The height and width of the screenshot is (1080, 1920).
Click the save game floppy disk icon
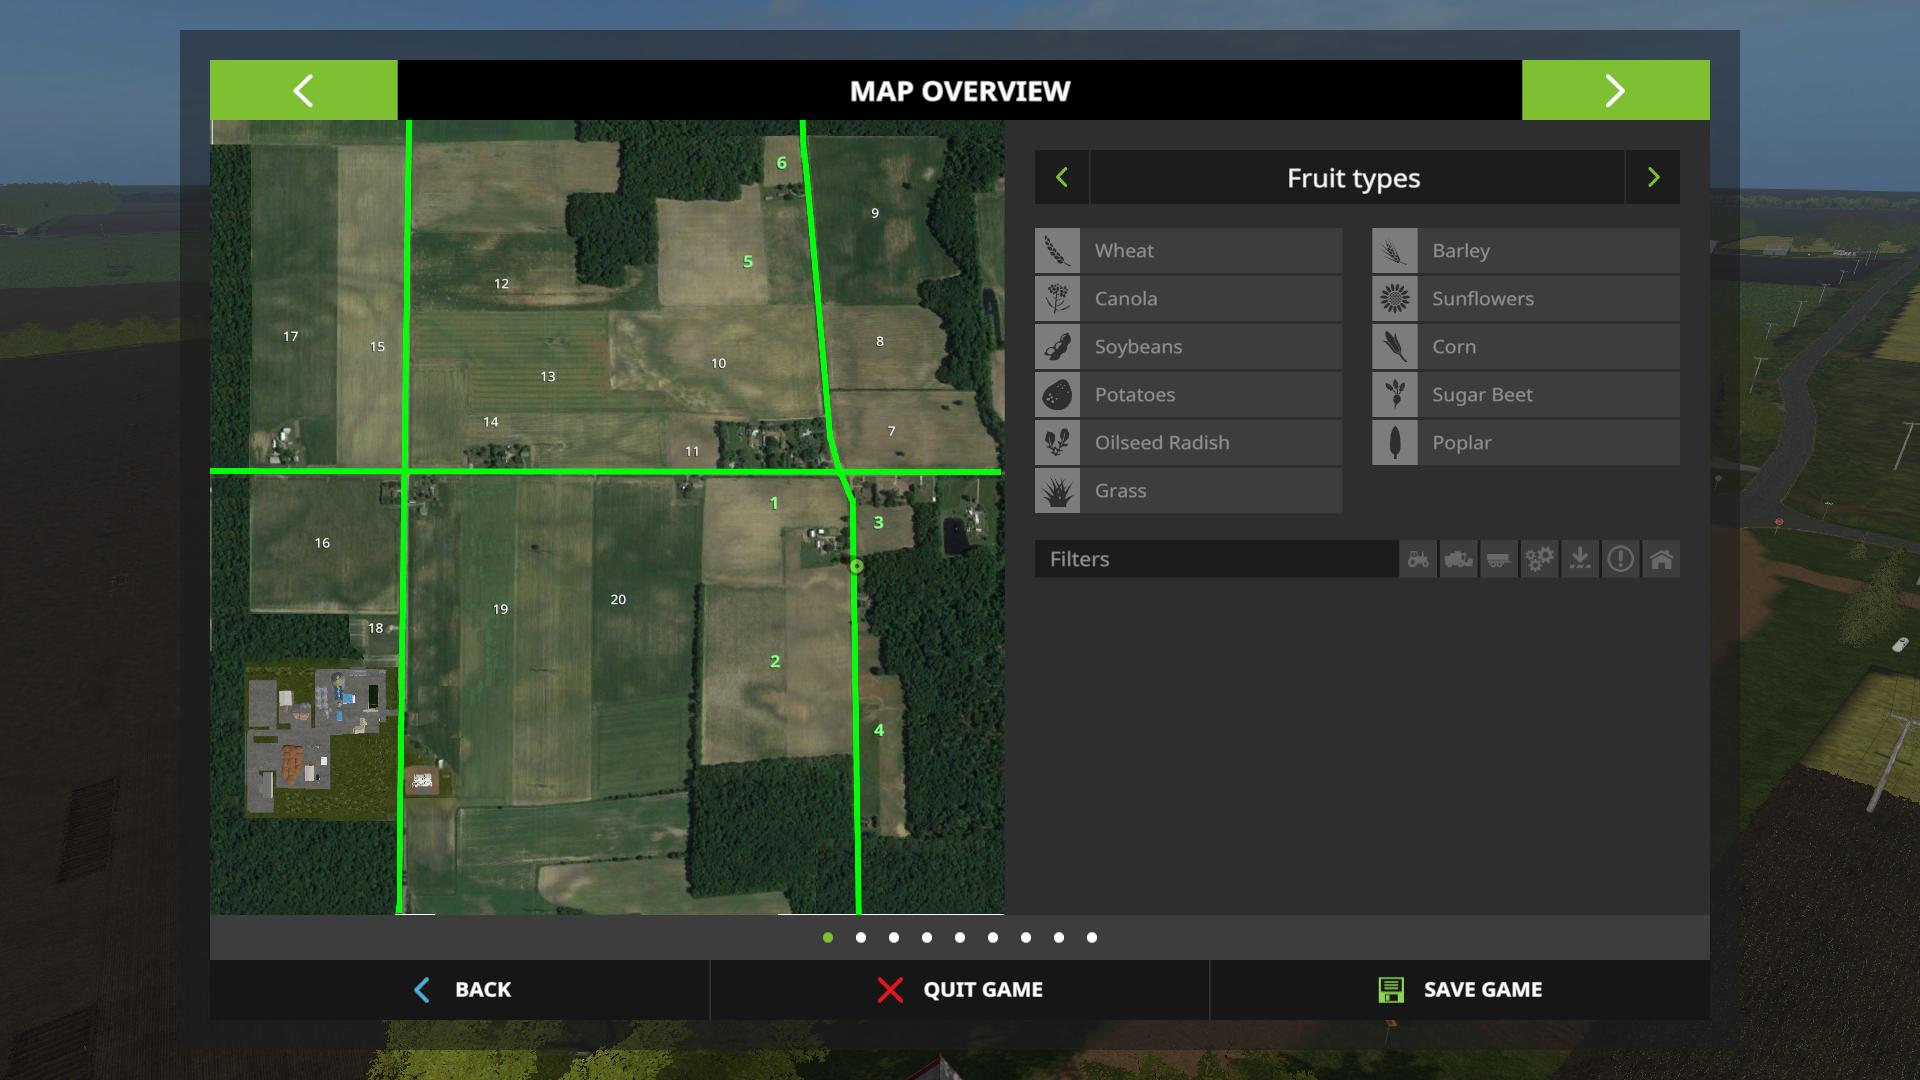(x=1390, y=990)
